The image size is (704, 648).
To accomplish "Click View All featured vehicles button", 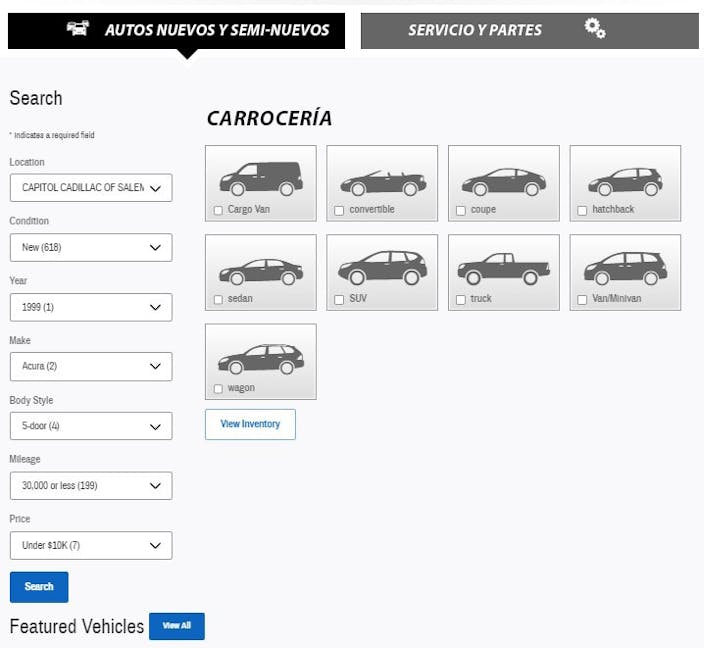I will click(177, 626).
